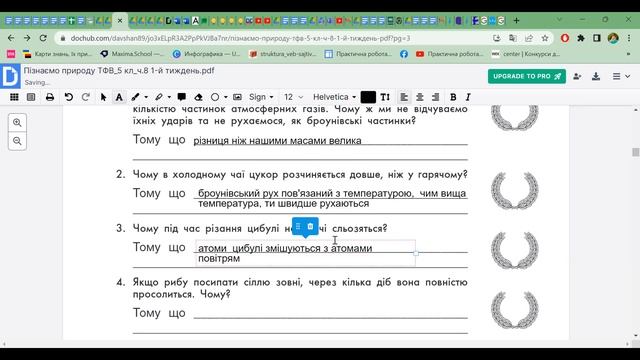
Task: Toggle bold formatting
Action: pos(453,97)
